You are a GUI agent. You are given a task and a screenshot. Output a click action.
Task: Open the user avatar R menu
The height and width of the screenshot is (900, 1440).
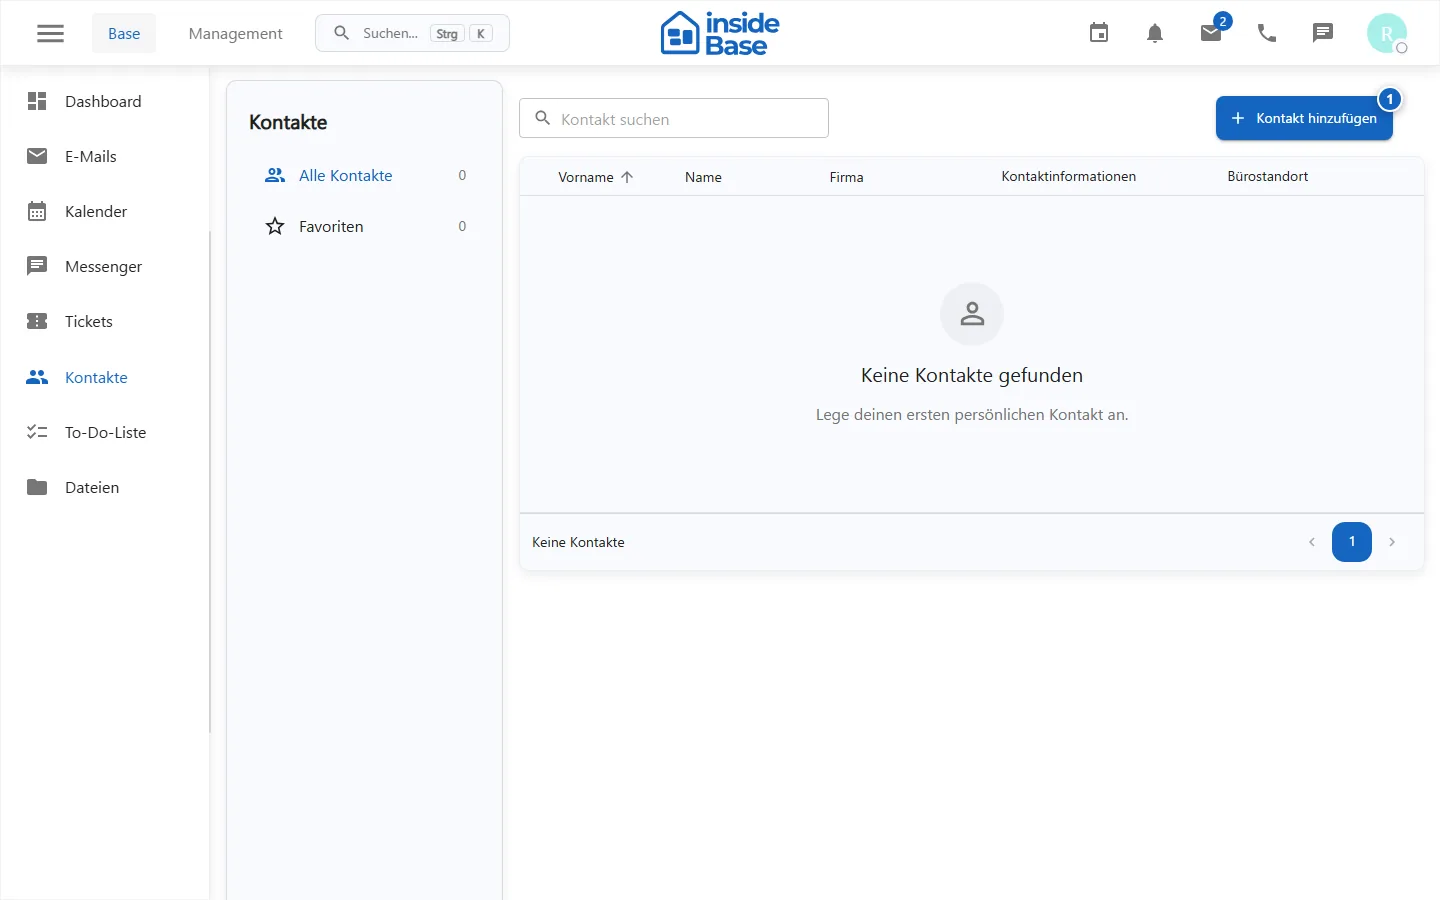(1387, 33)
